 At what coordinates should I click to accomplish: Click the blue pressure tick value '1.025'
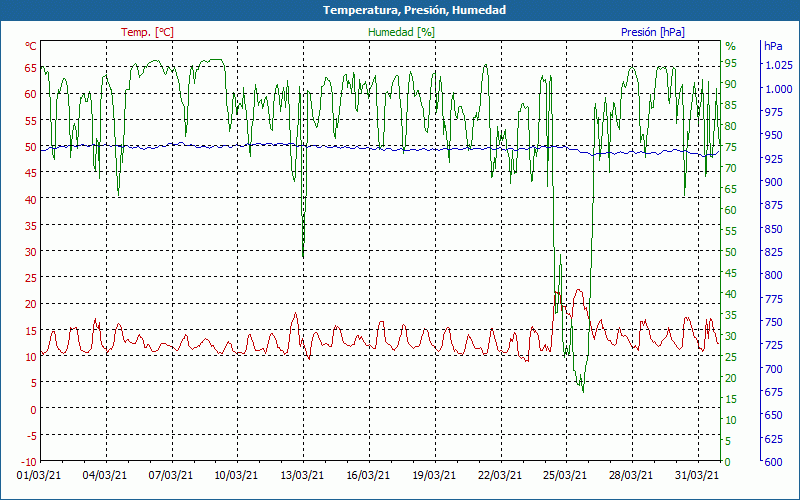pos(779,65)
